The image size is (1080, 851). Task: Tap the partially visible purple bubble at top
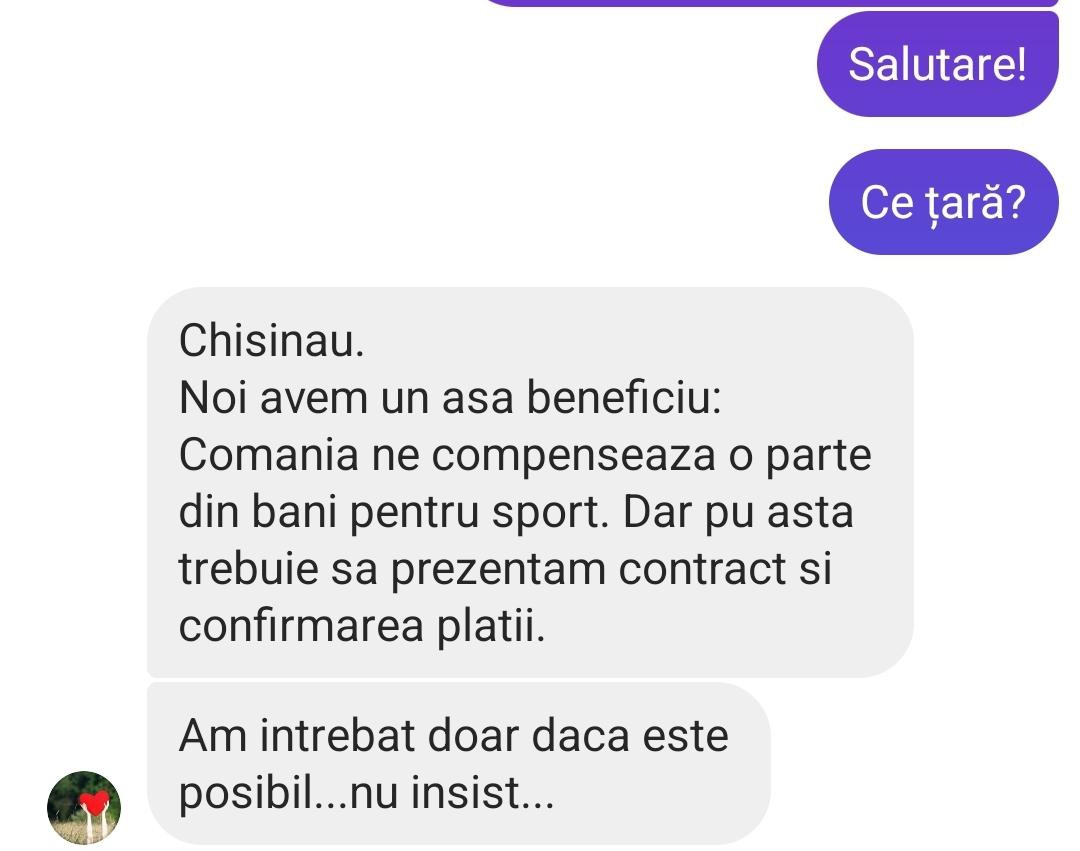(771, 3)
